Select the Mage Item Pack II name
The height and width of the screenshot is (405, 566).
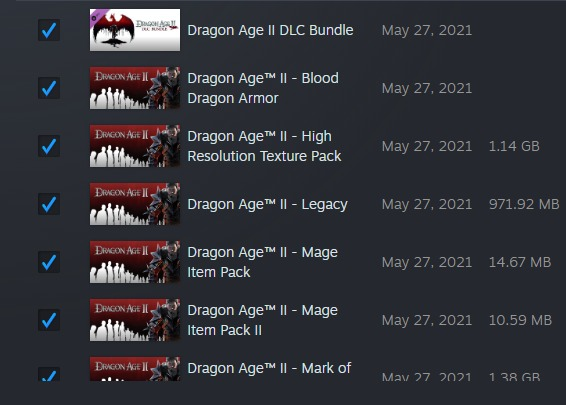(x=262, y=320)
